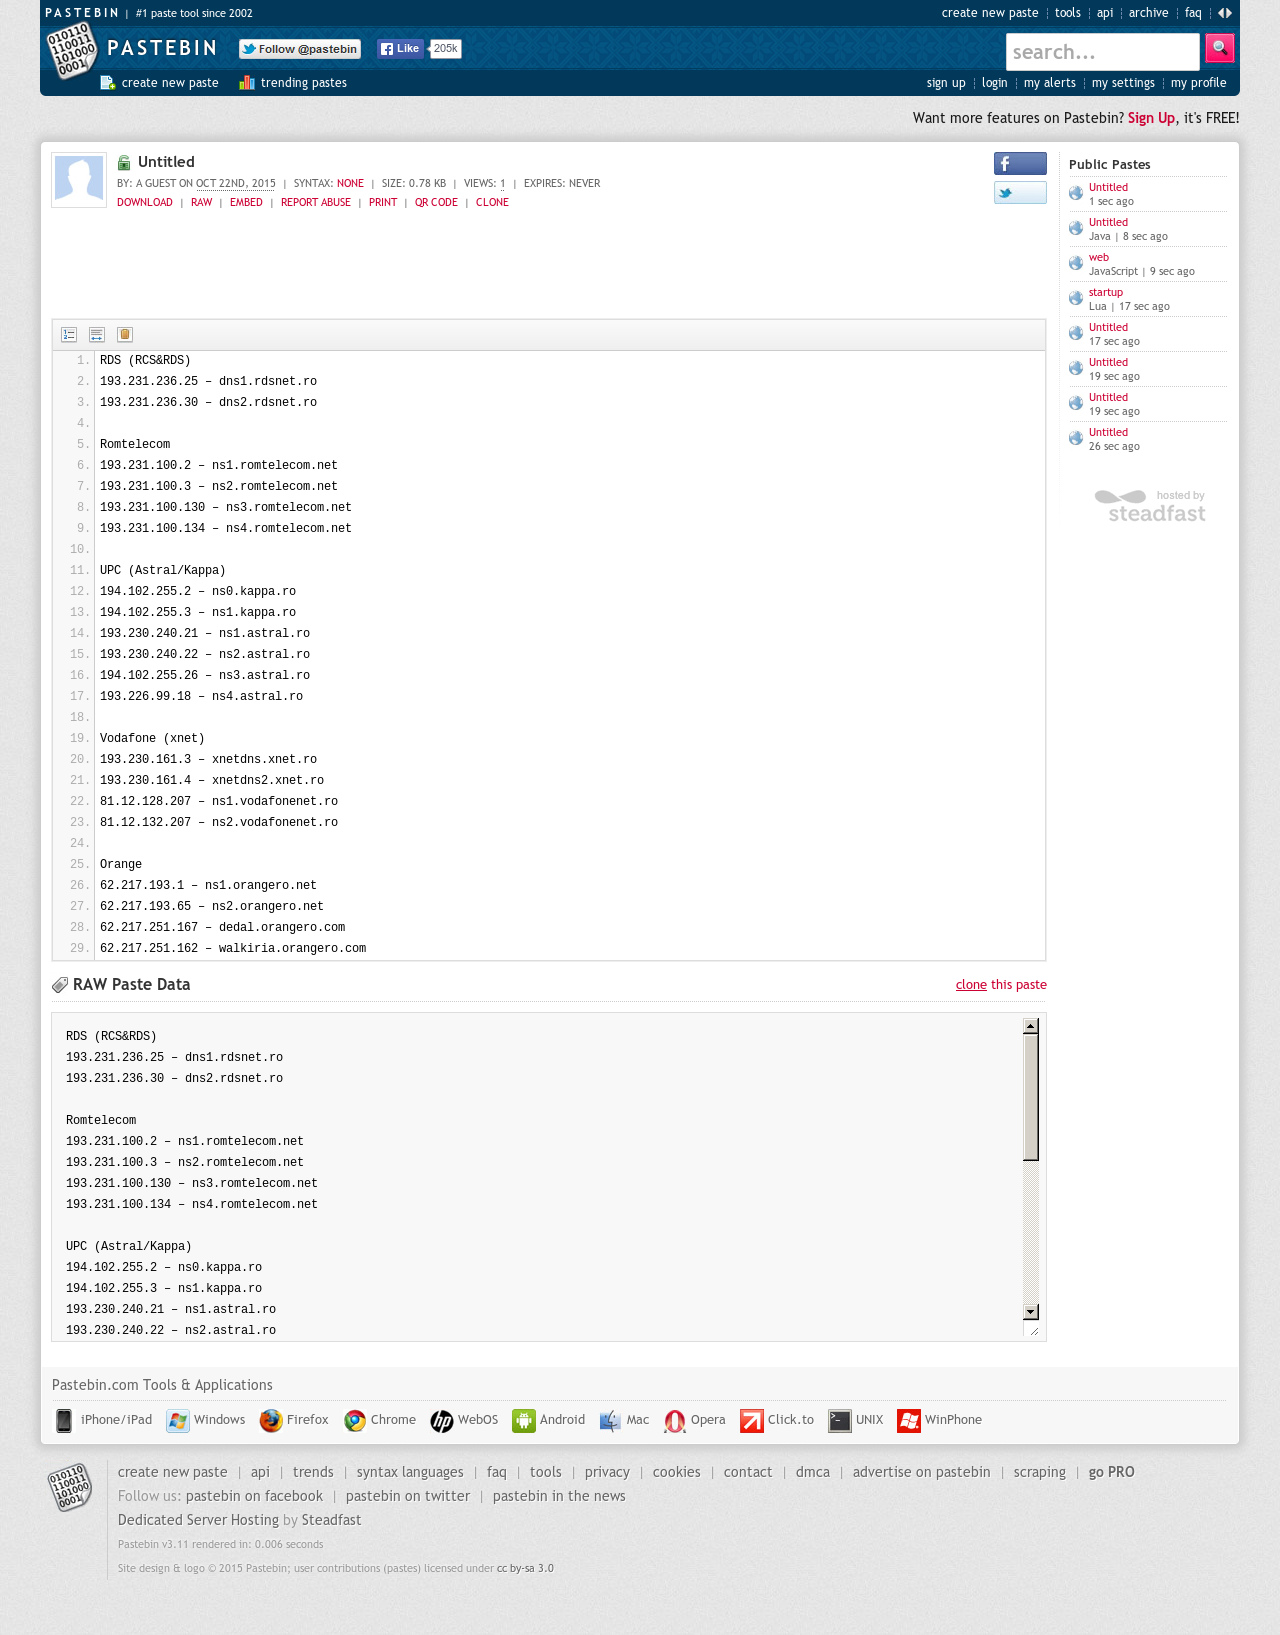
Task: Go to the sign up page
Action: (946, 83)
